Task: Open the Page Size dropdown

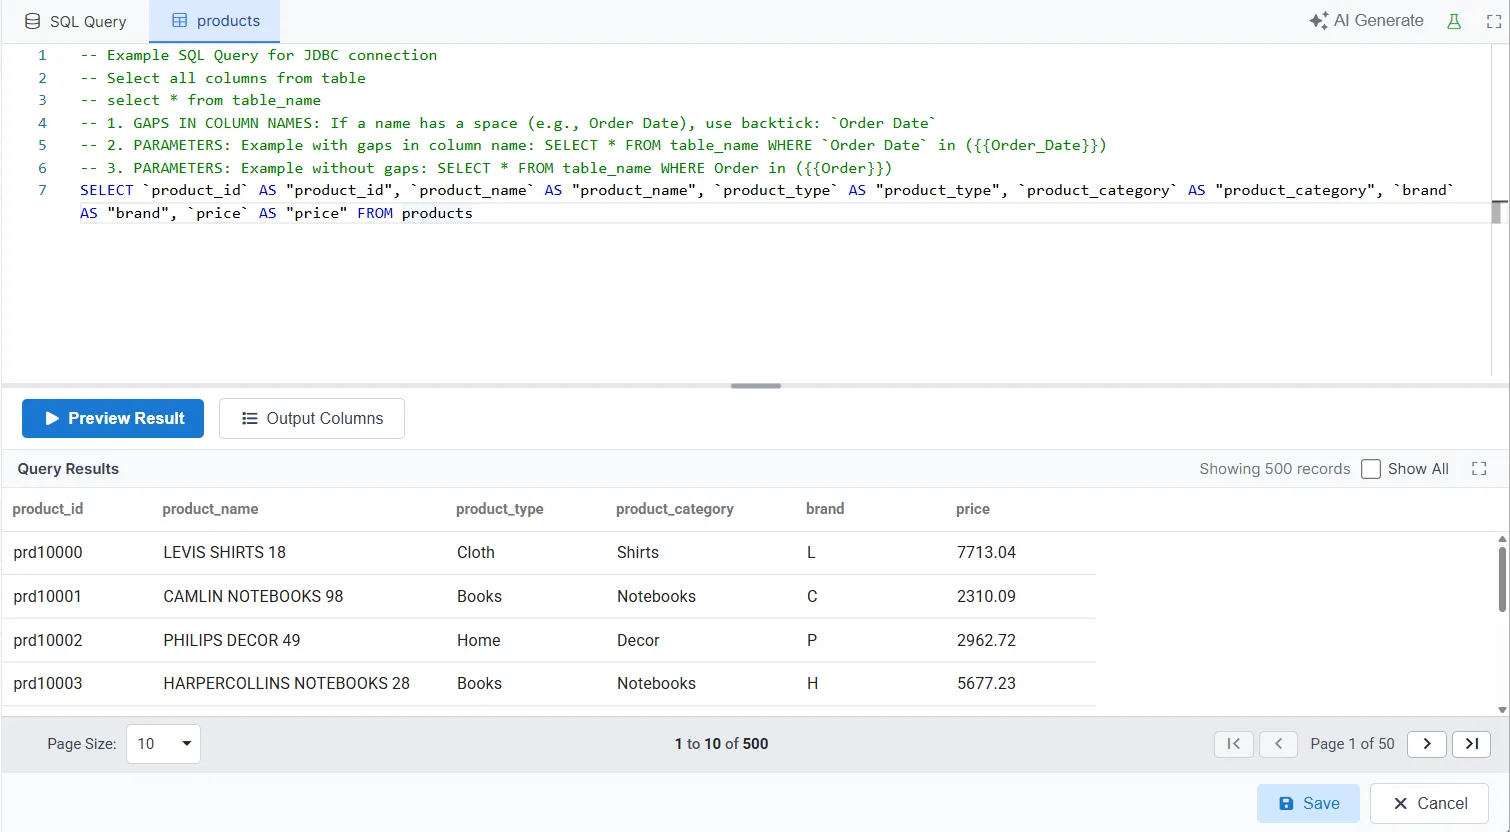Action: pos(163,744)
